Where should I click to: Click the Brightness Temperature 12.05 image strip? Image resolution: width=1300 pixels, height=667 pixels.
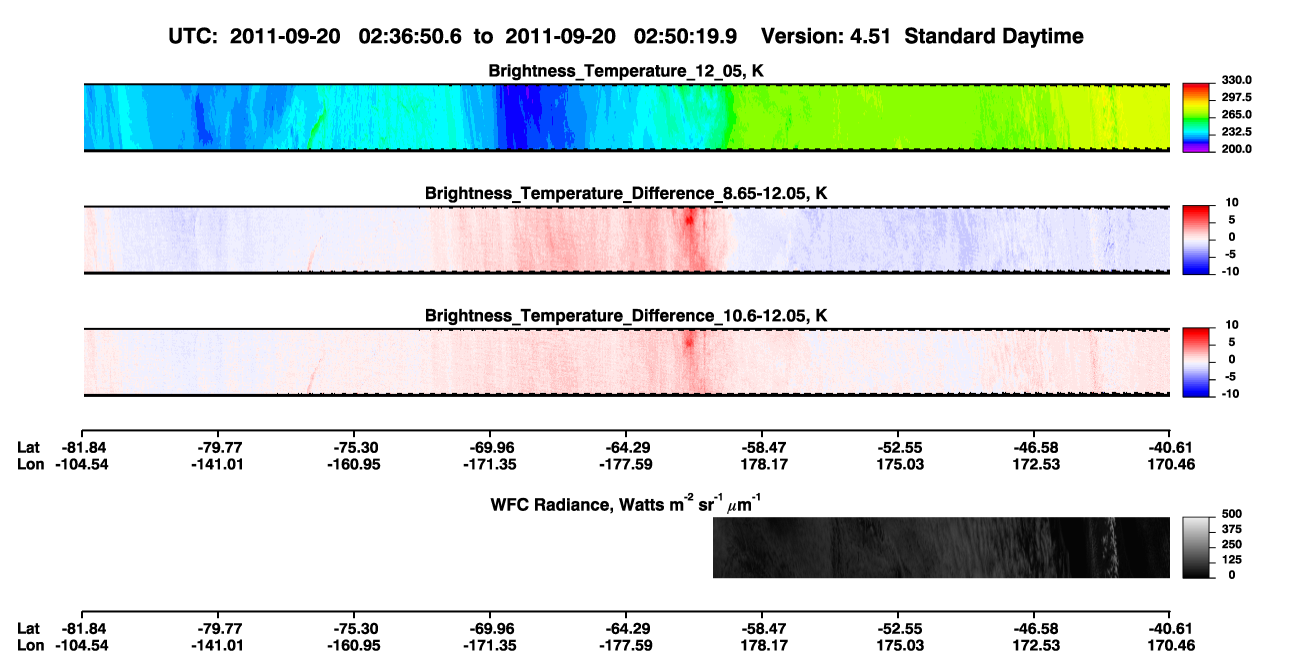tap(626, 117)
